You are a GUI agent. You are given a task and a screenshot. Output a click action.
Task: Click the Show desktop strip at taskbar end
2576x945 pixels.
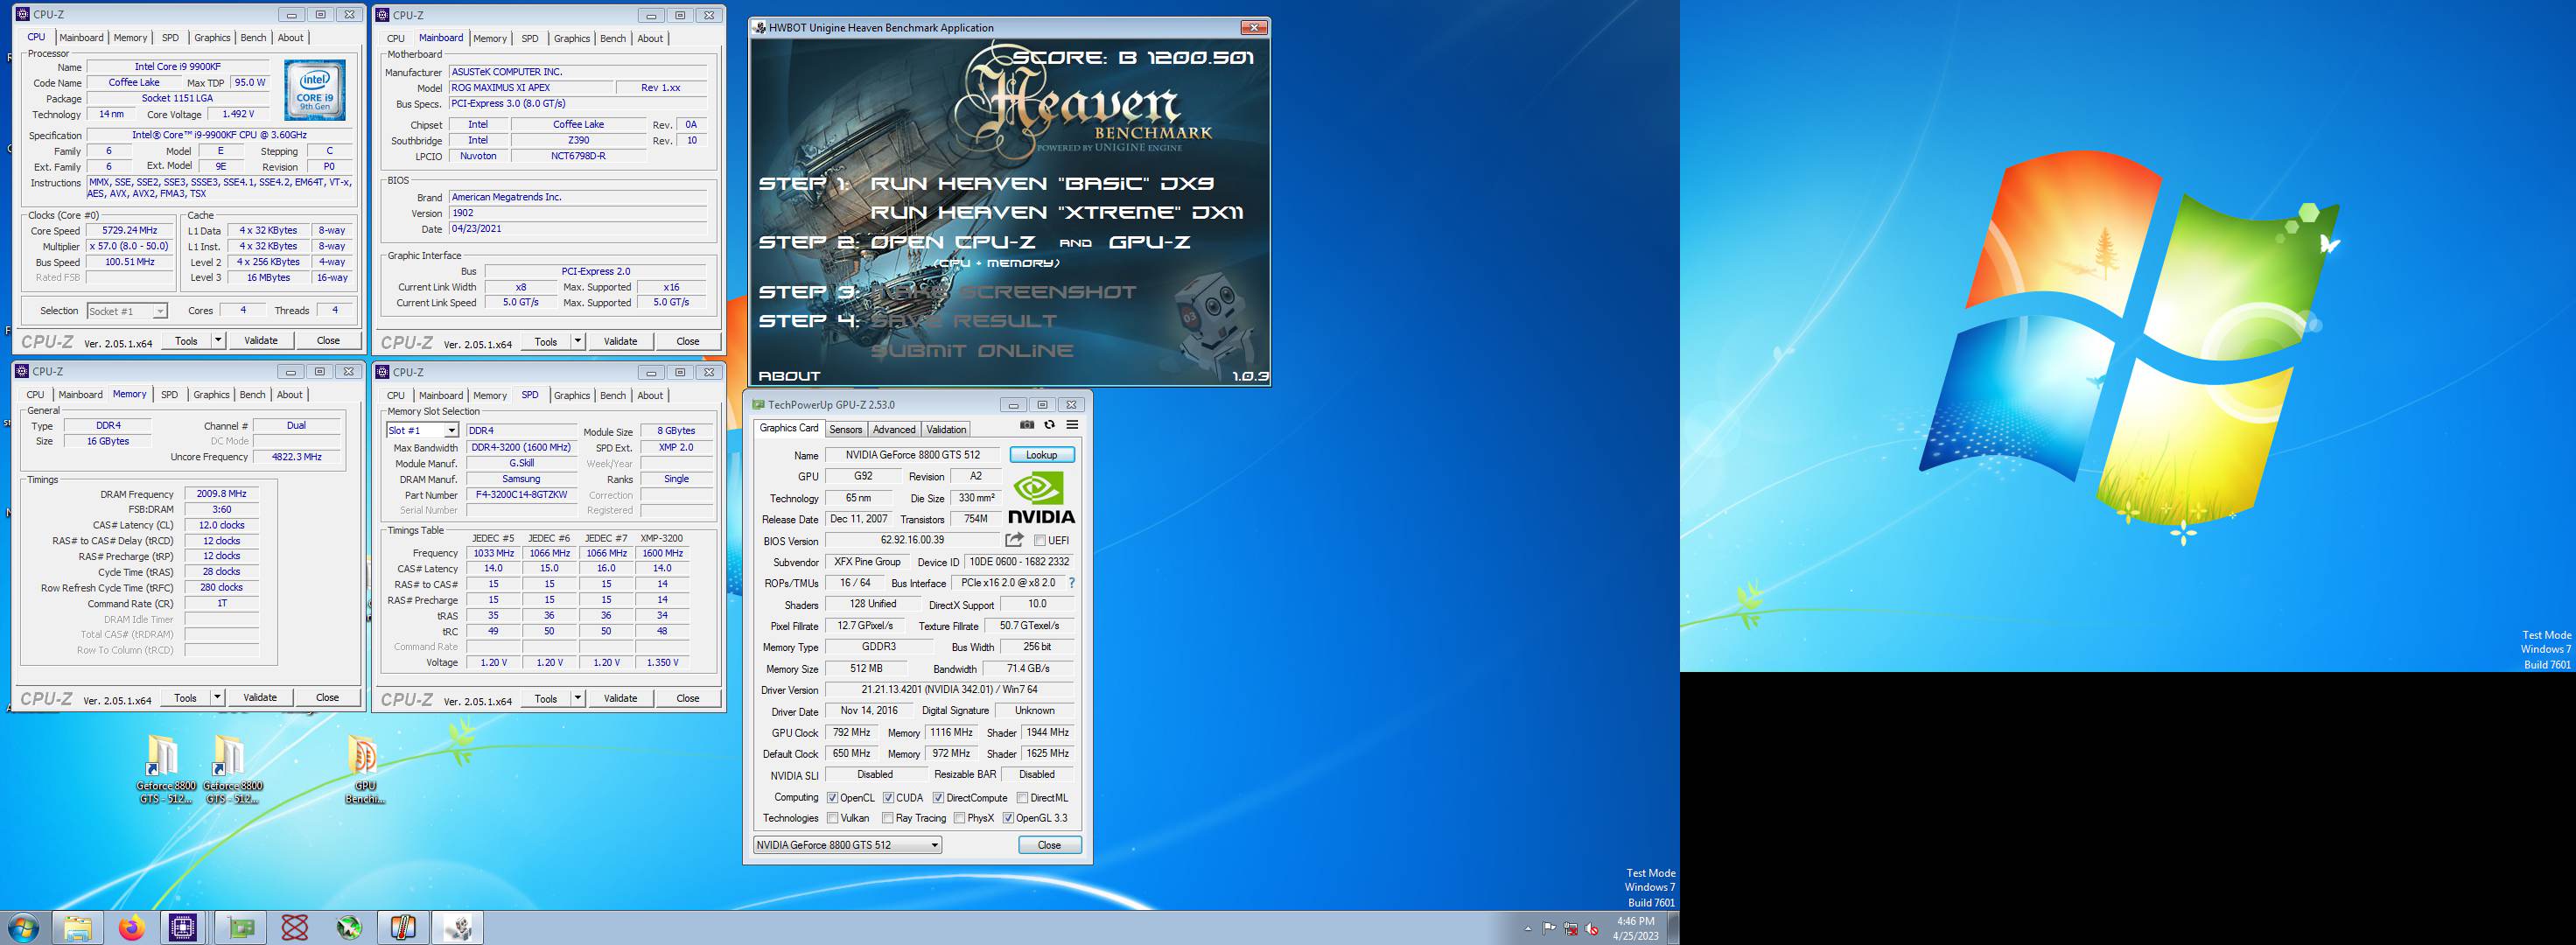(x=1674, y=928)
